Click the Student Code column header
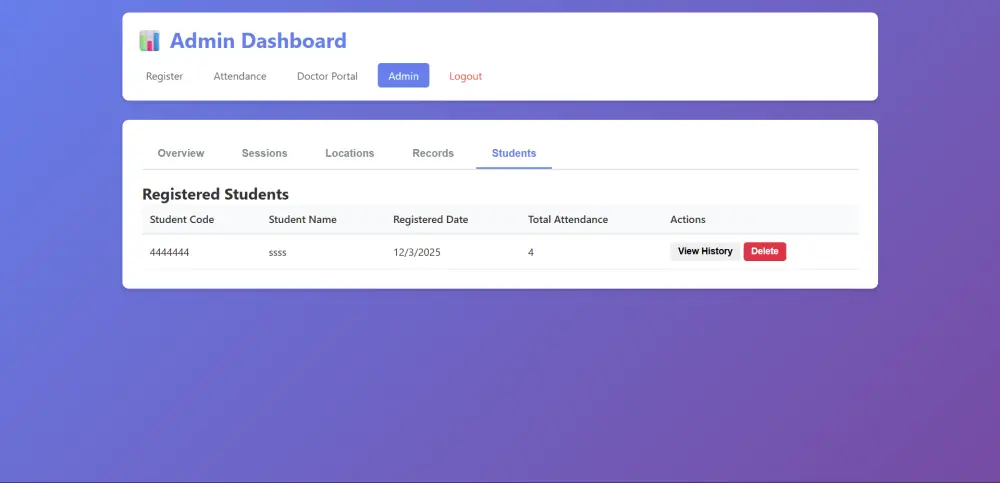Viewport: 1000px width, 483px height. [182, 219]
